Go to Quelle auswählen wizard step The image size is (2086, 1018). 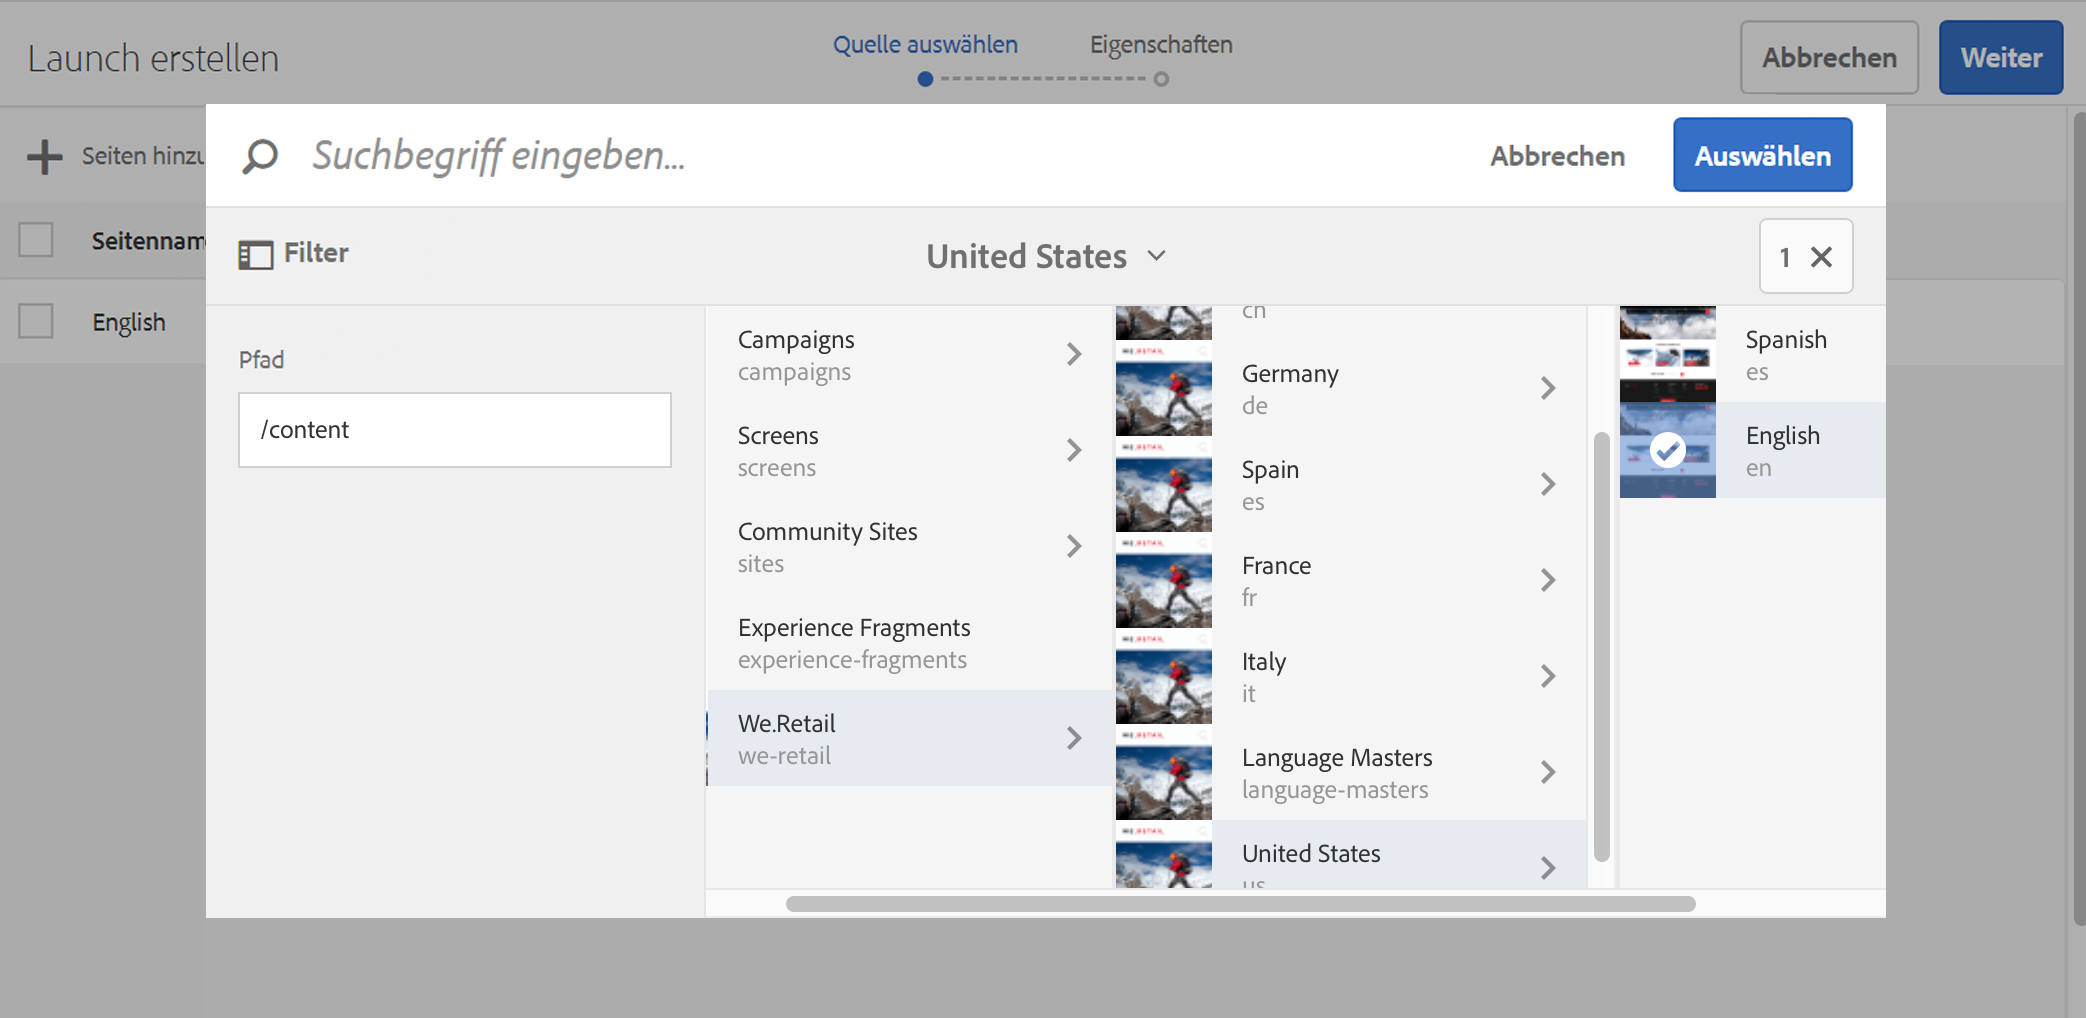(925, 45)
